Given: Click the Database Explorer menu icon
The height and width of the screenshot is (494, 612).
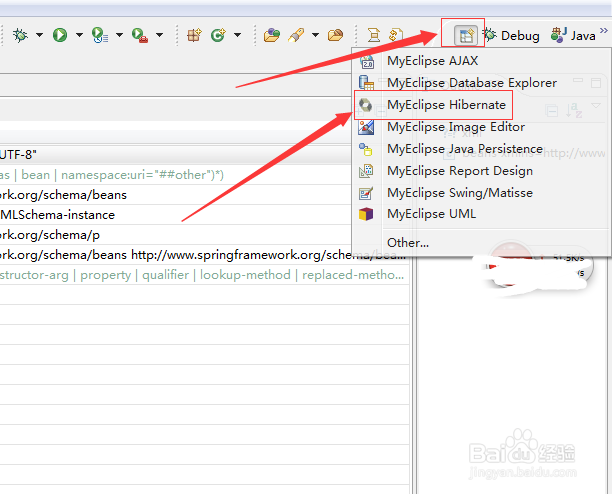Looking at the screenshot, I should [x=366, y=83].
